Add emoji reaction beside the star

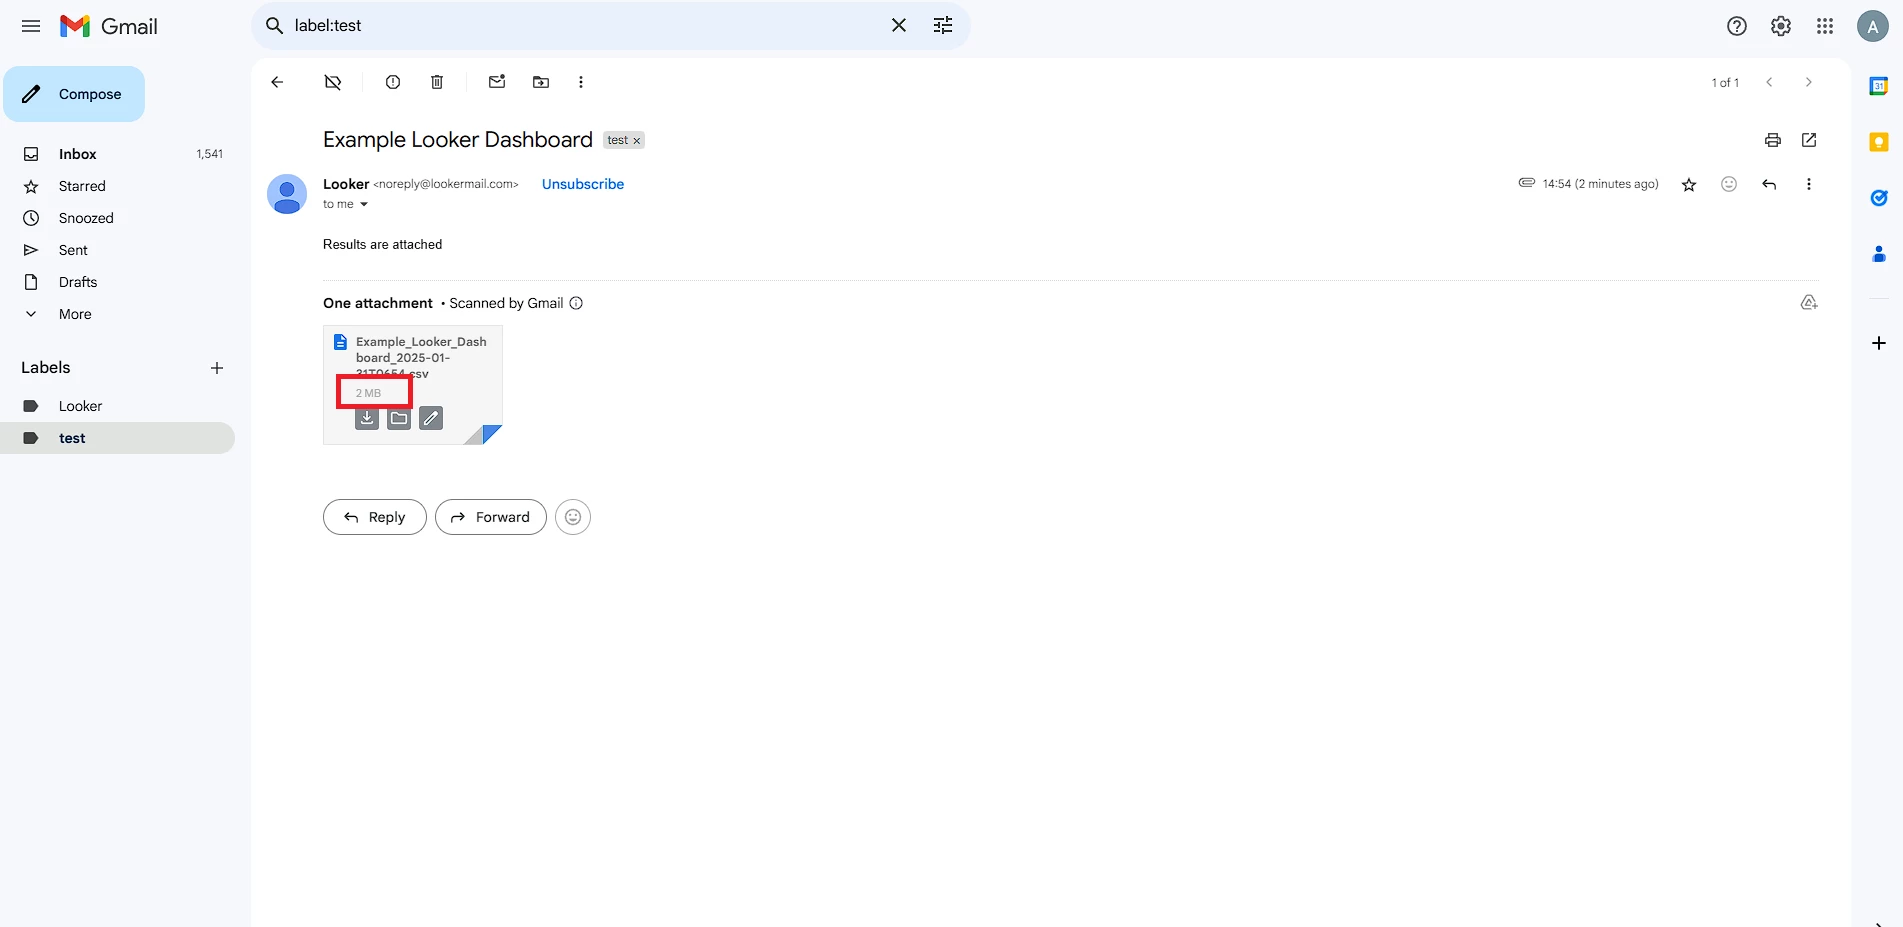click(x=1729, y=184)
